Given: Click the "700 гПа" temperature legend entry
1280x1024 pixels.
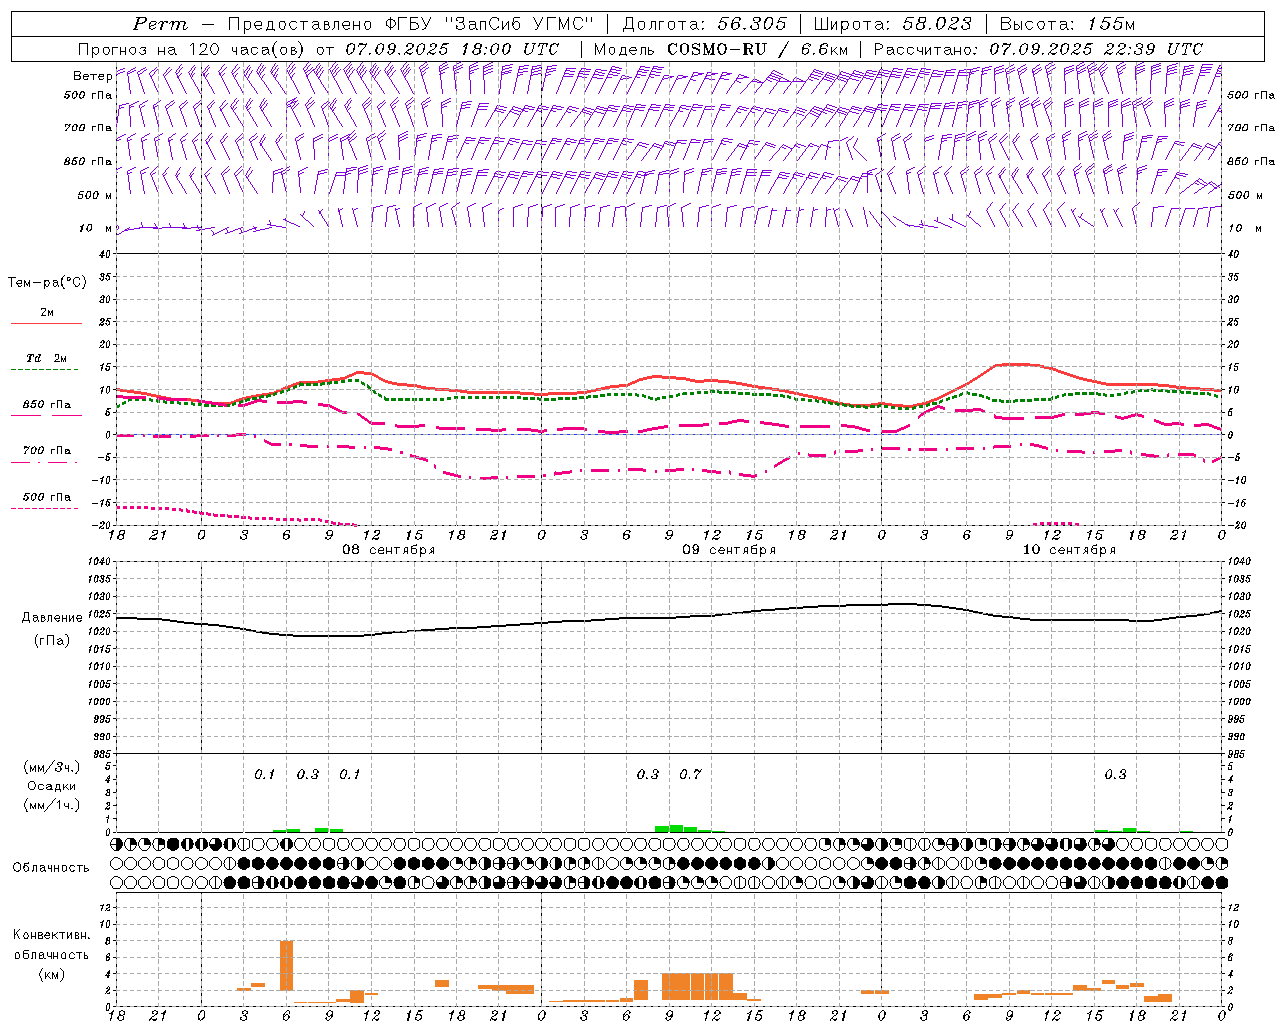Looking at the screenshot, I should point(46,450).
